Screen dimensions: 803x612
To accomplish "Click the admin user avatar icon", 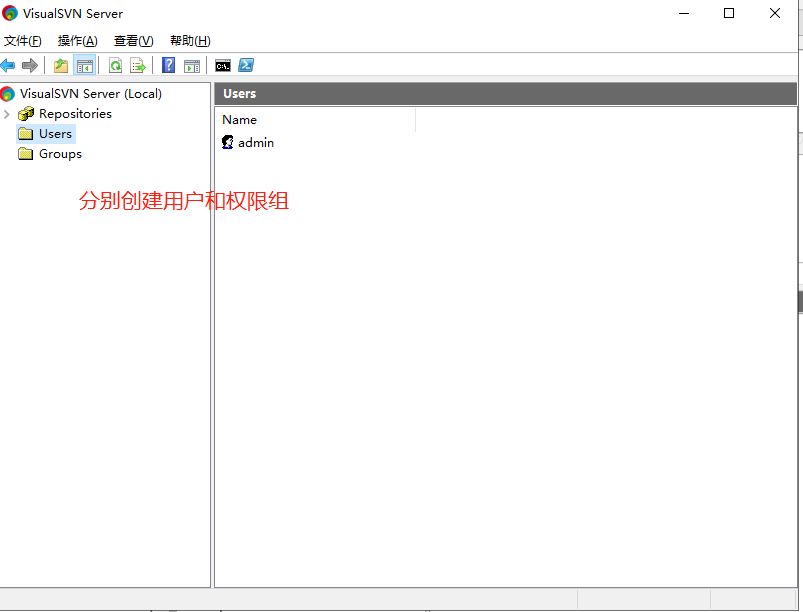I will [227, 142].
